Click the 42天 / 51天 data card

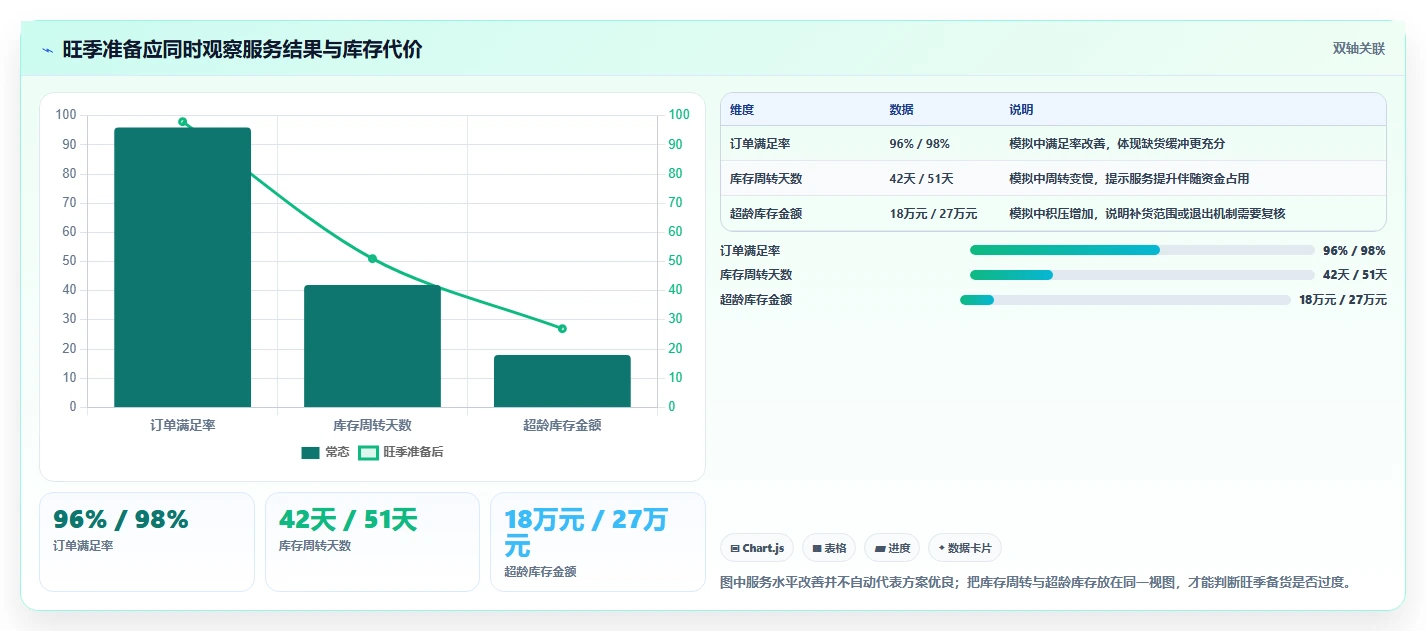(x=372, y=542)
